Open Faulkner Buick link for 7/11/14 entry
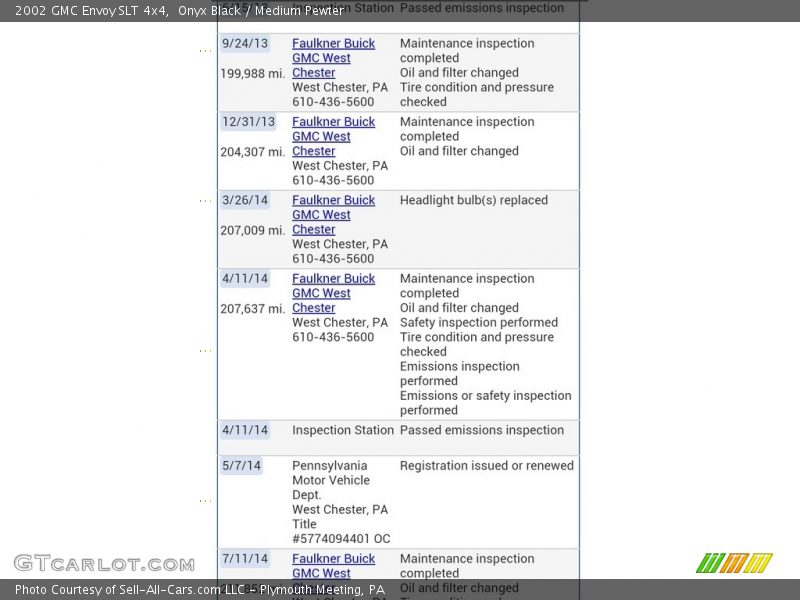Viewport: 800px width, 600px height. [333, 566]
